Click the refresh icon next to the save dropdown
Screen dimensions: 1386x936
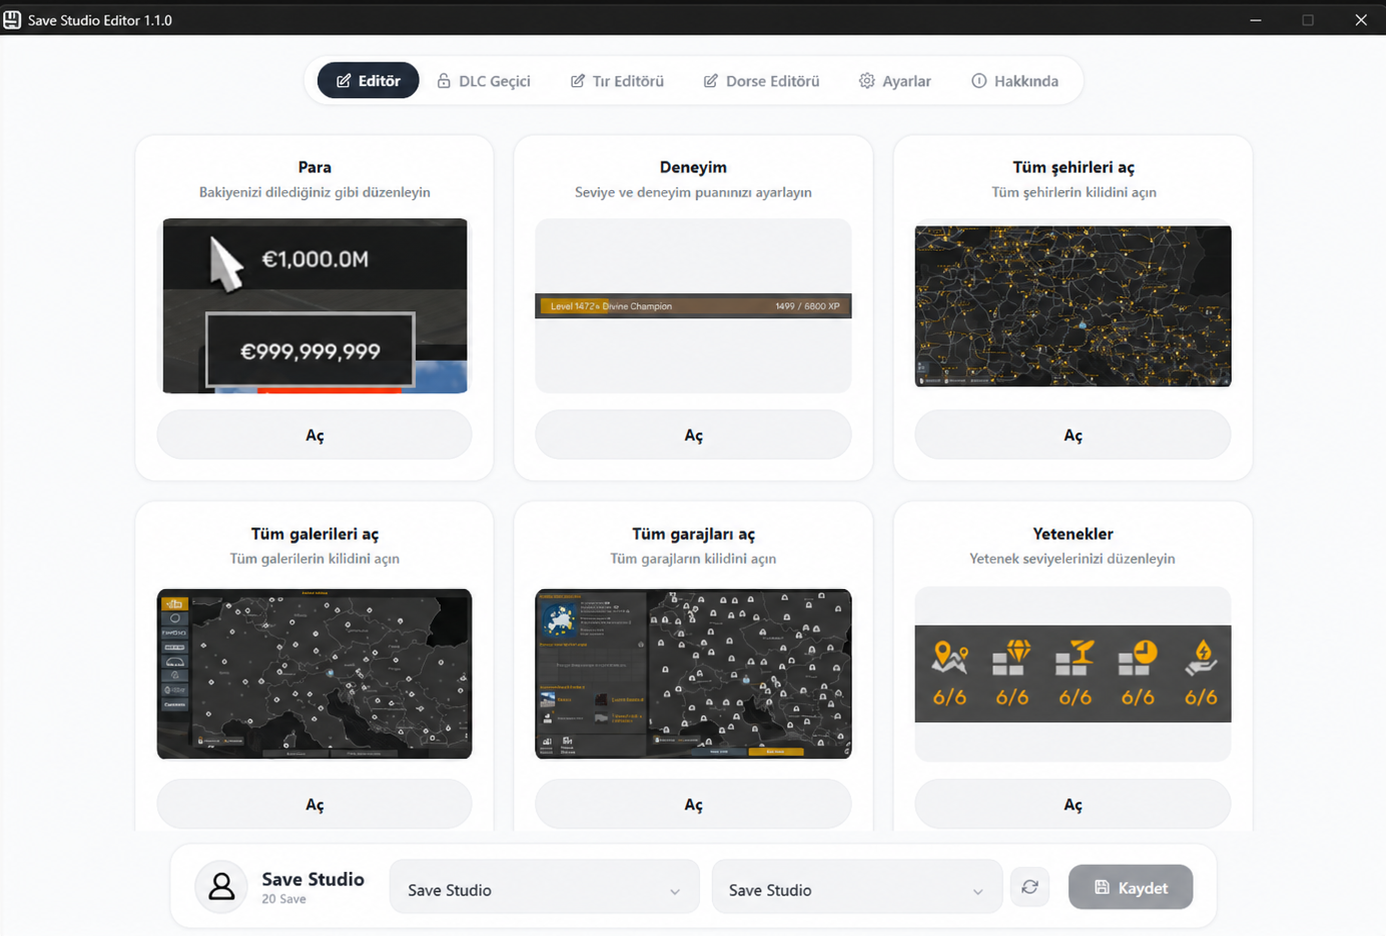(x=1030, y=887)
